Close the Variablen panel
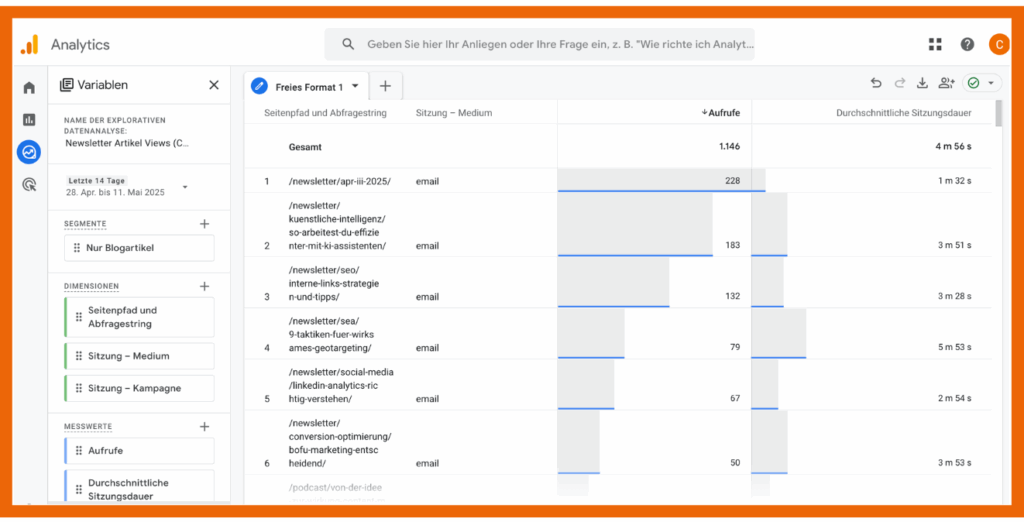 pyautogui.click(x=214, y=85)
